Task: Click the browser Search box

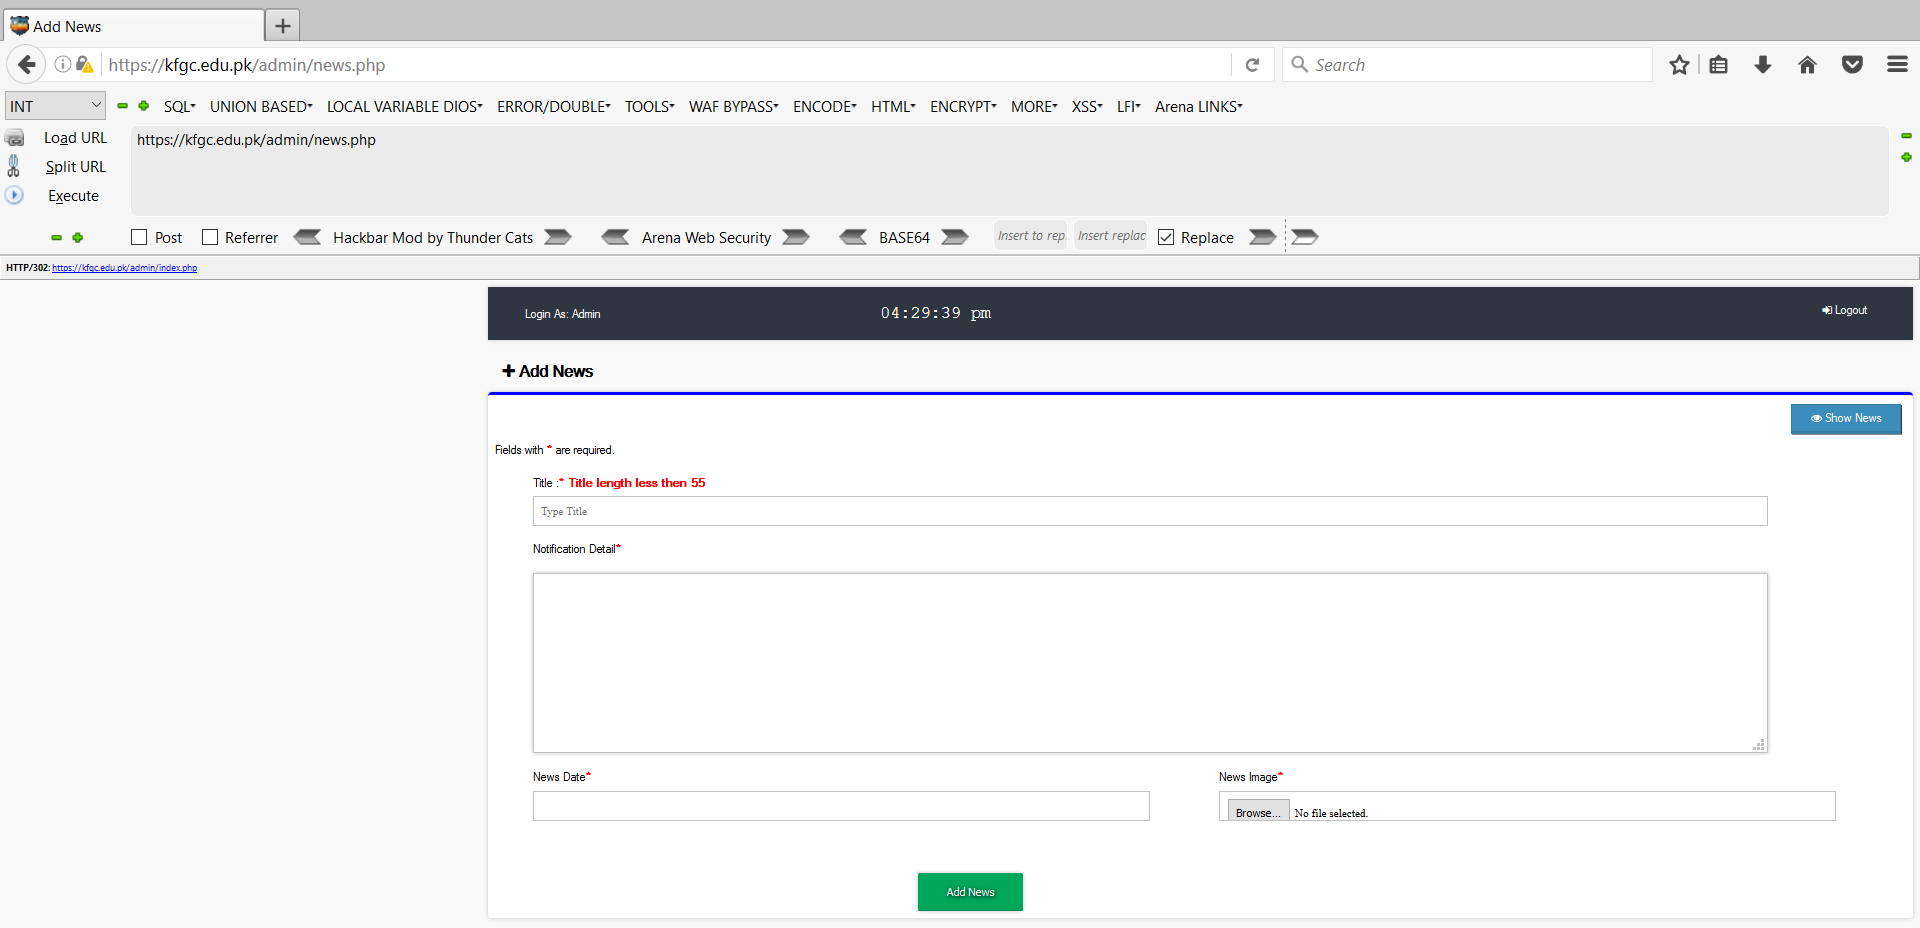Action: (x=1467, y=65)
